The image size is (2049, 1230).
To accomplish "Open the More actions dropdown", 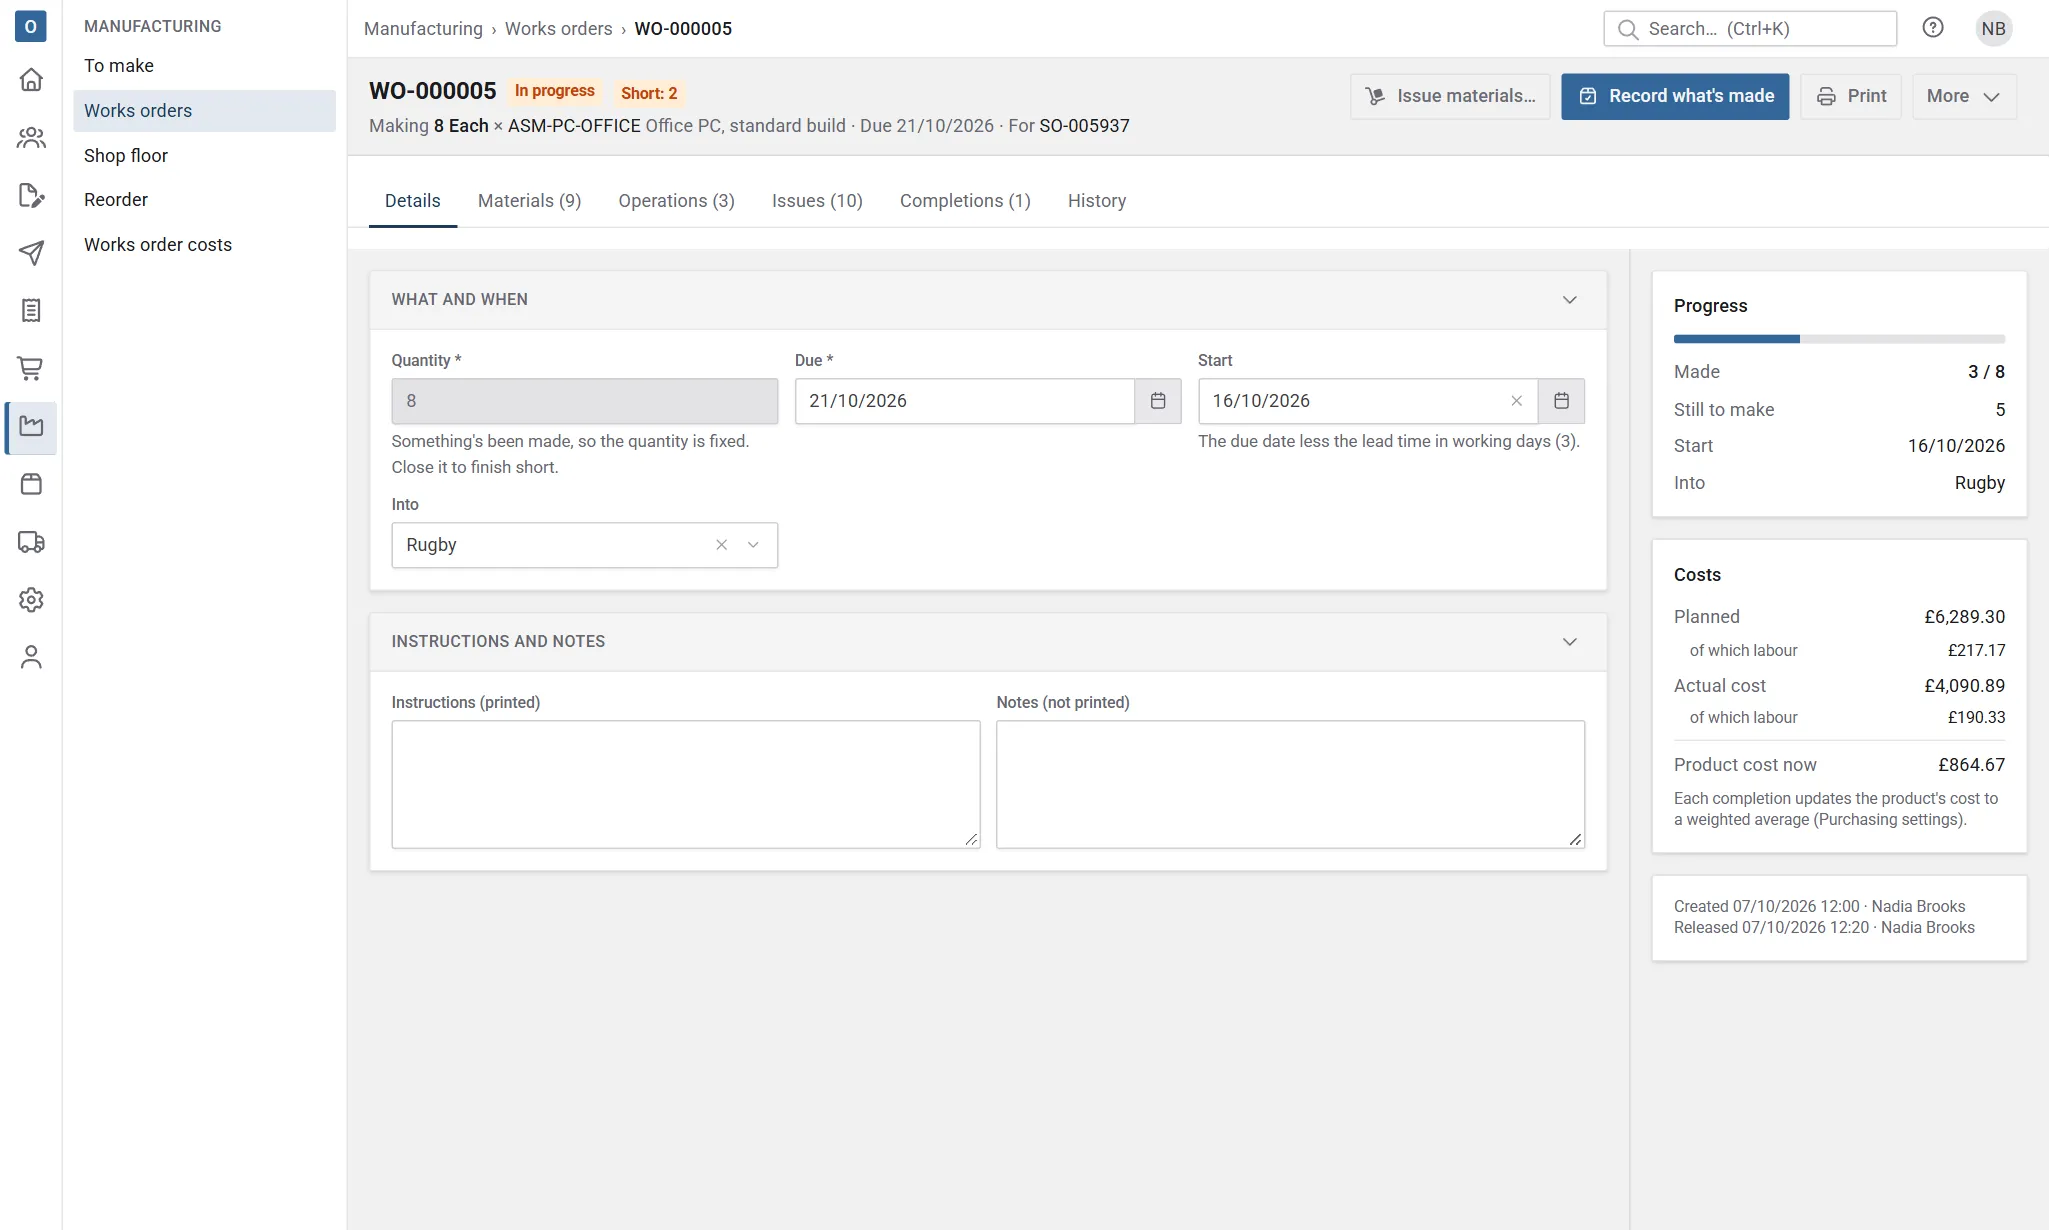I will click(1964, 96).
